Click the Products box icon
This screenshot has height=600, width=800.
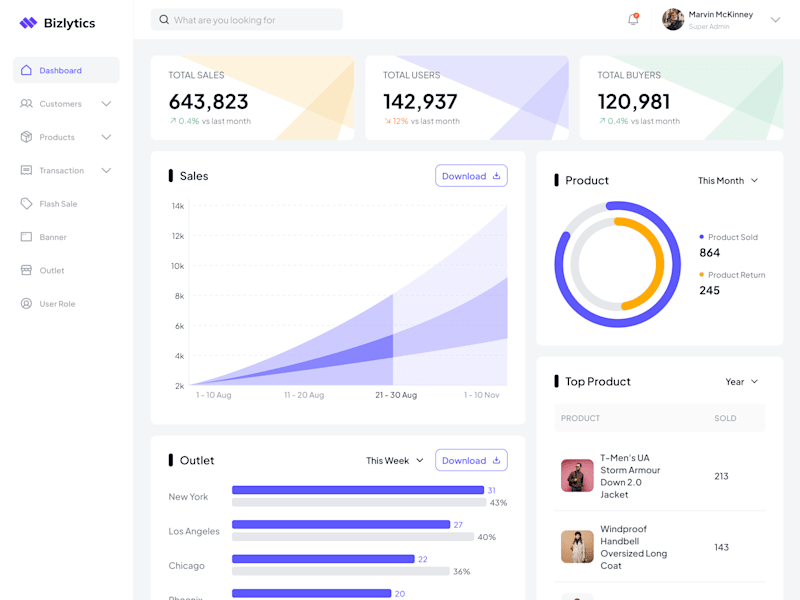point(27,137)
